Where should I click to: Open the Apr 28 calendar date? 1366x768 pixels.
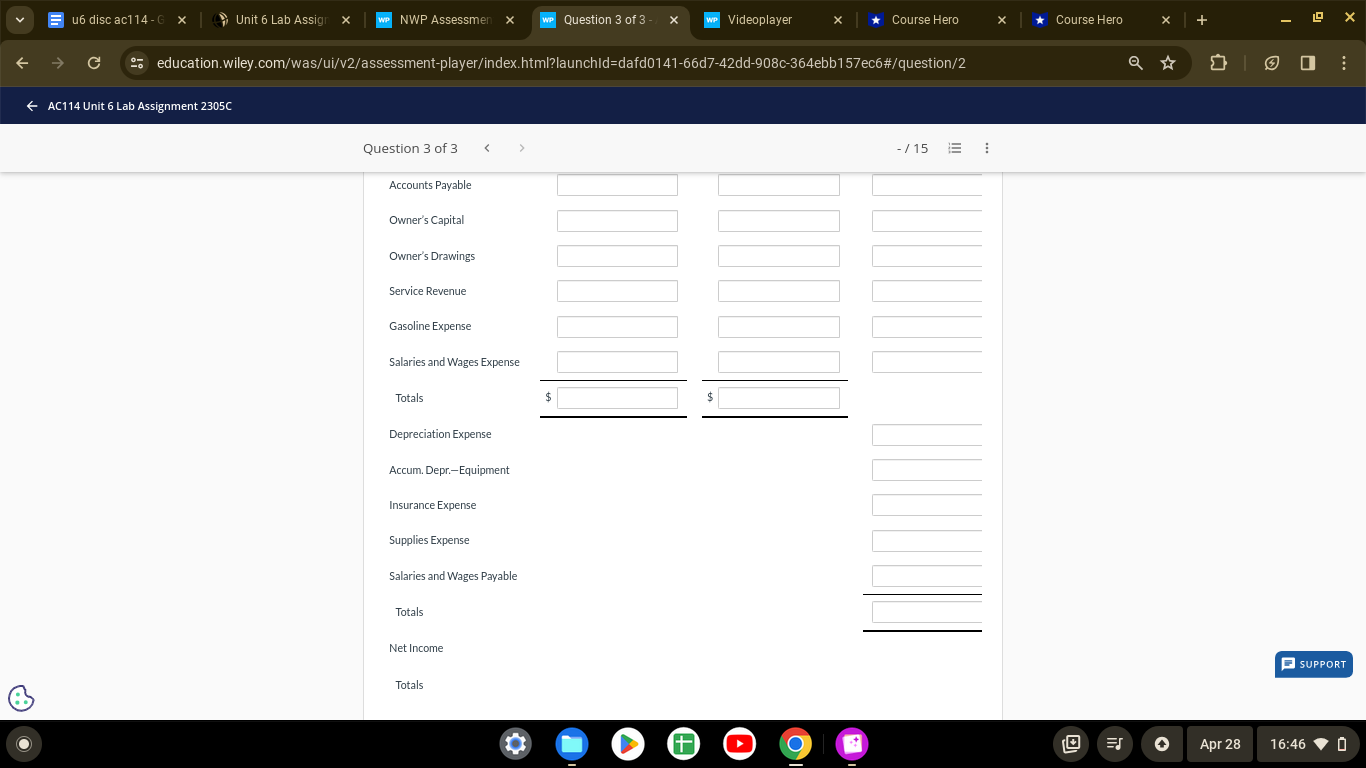click(1220, 744)
